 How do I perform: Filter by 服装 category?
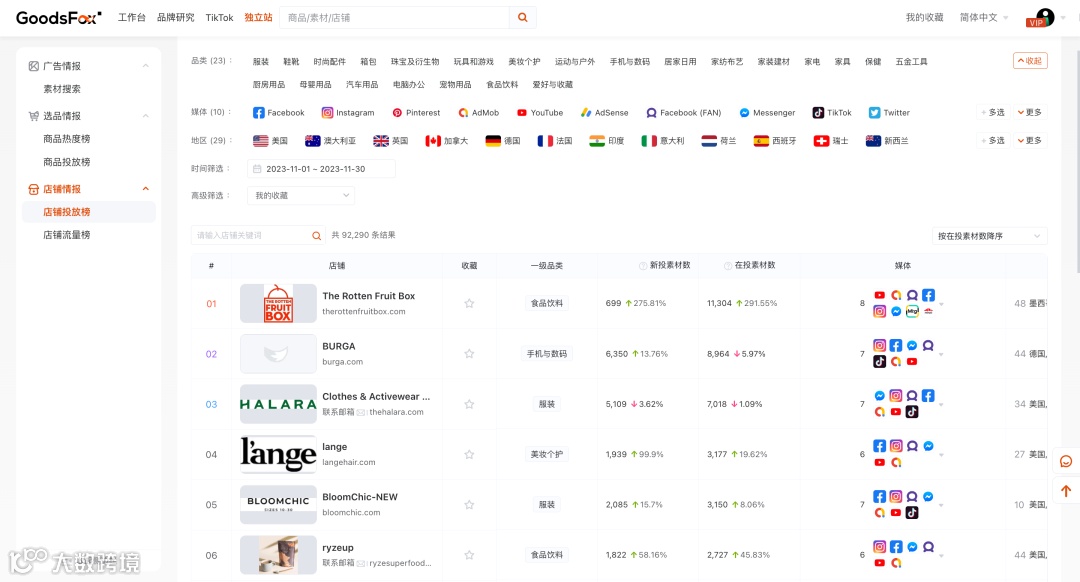click(x=260, y=62)
